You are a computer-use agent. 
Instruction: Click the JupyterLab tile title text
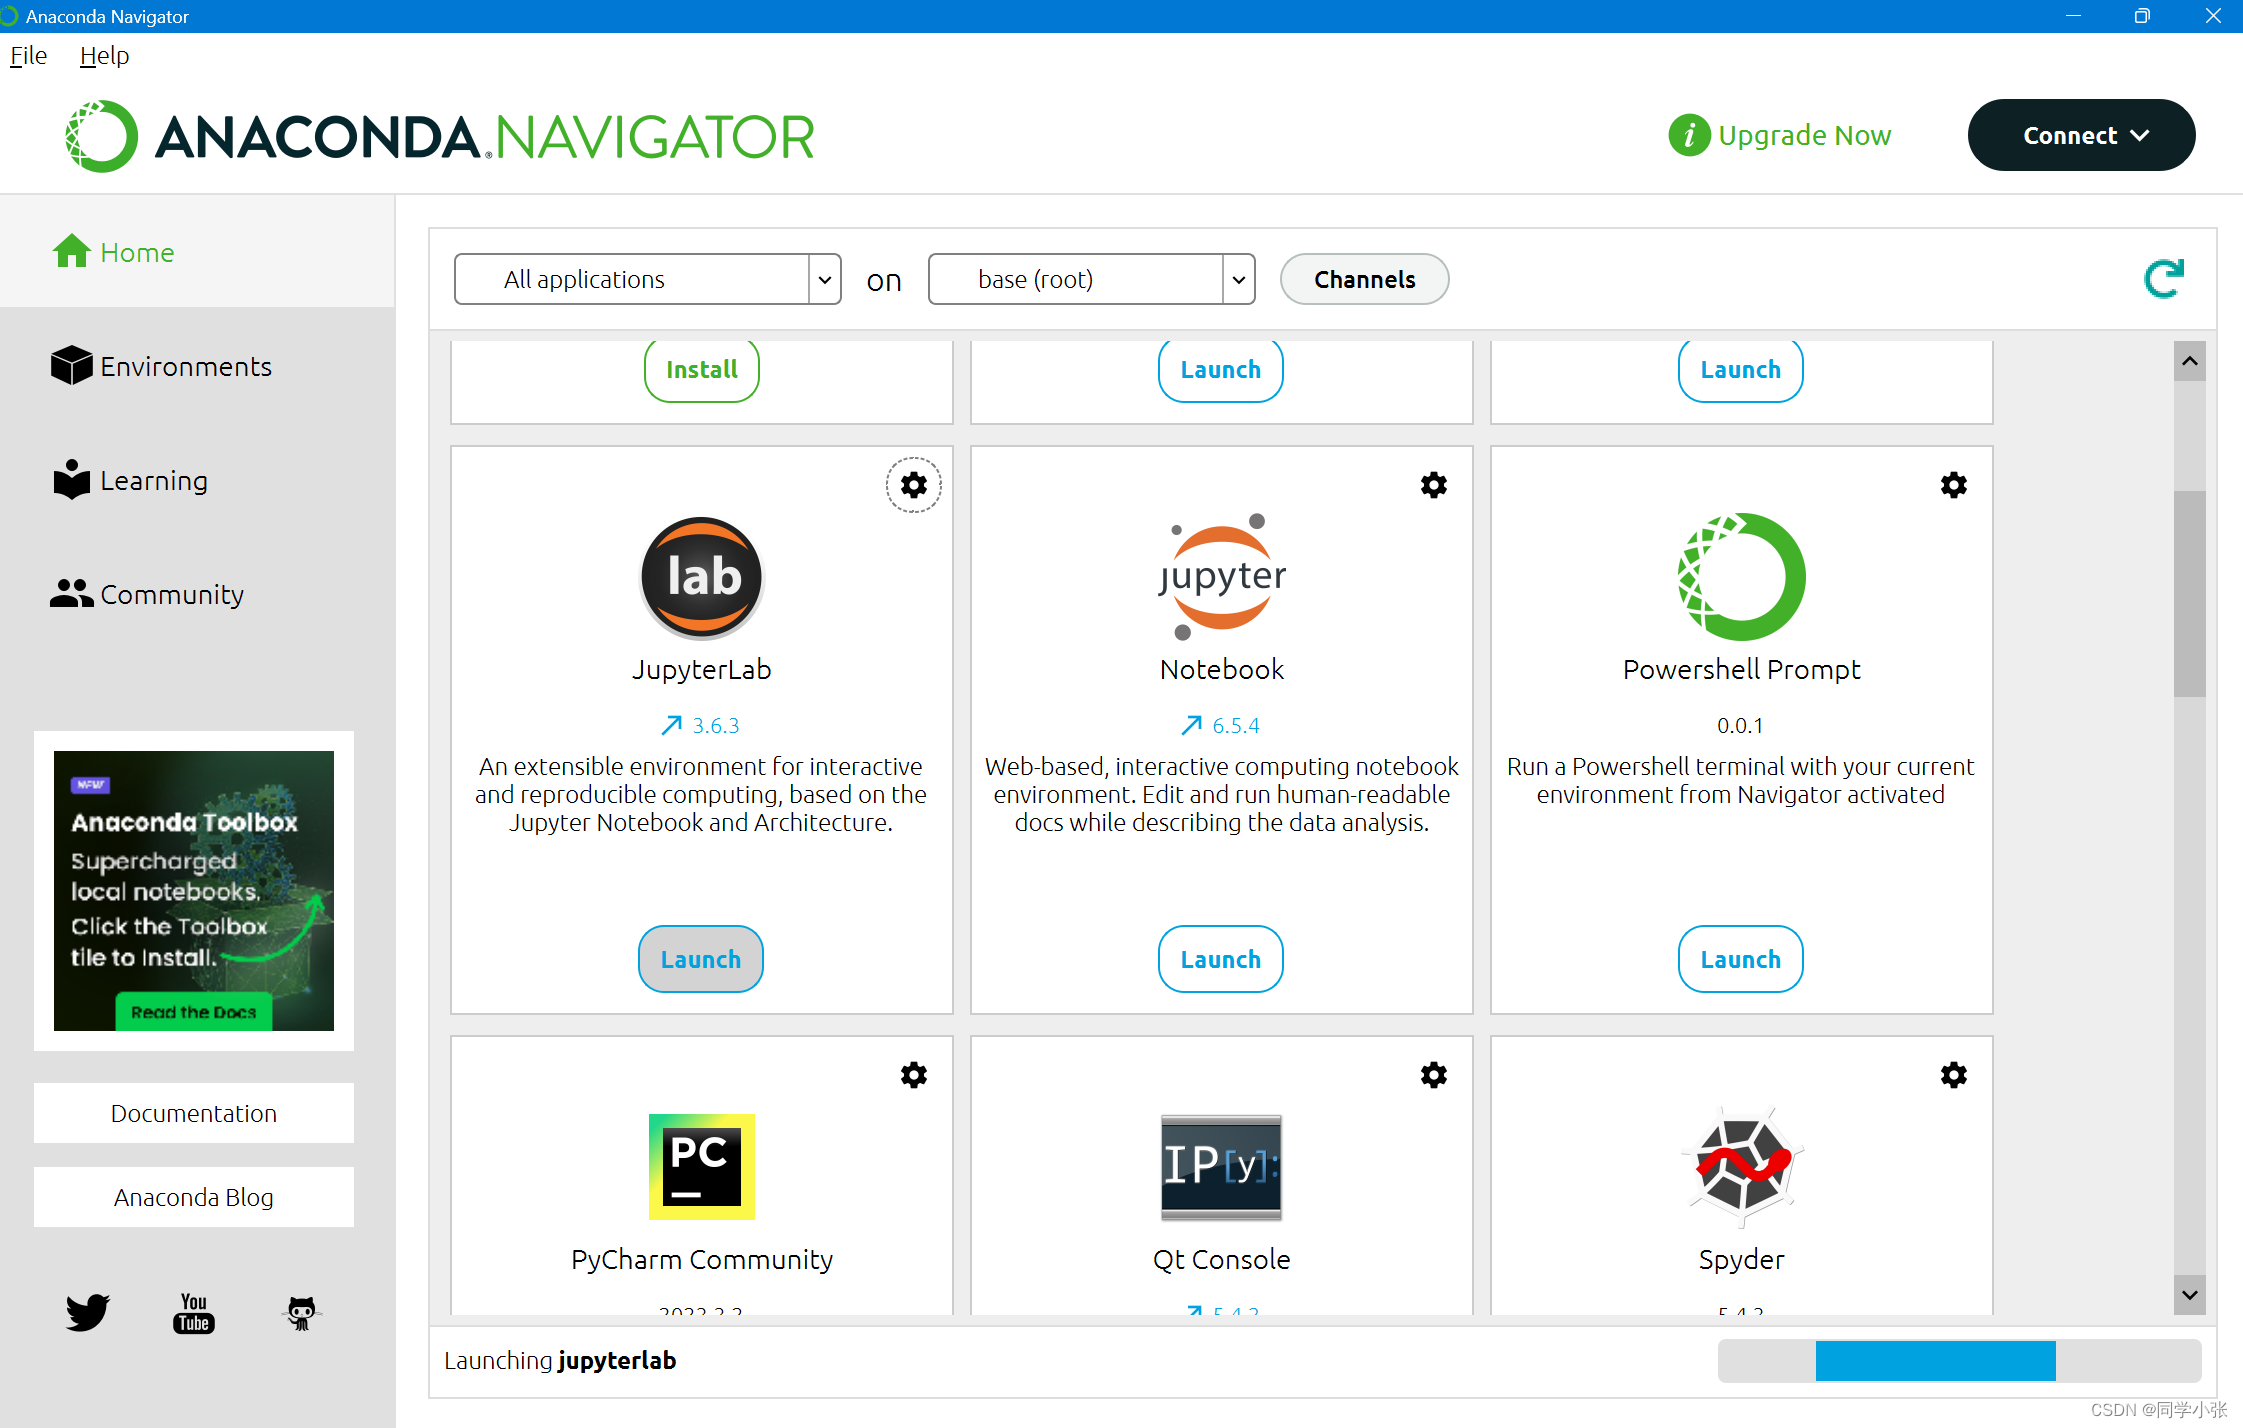tap(702, 669)
